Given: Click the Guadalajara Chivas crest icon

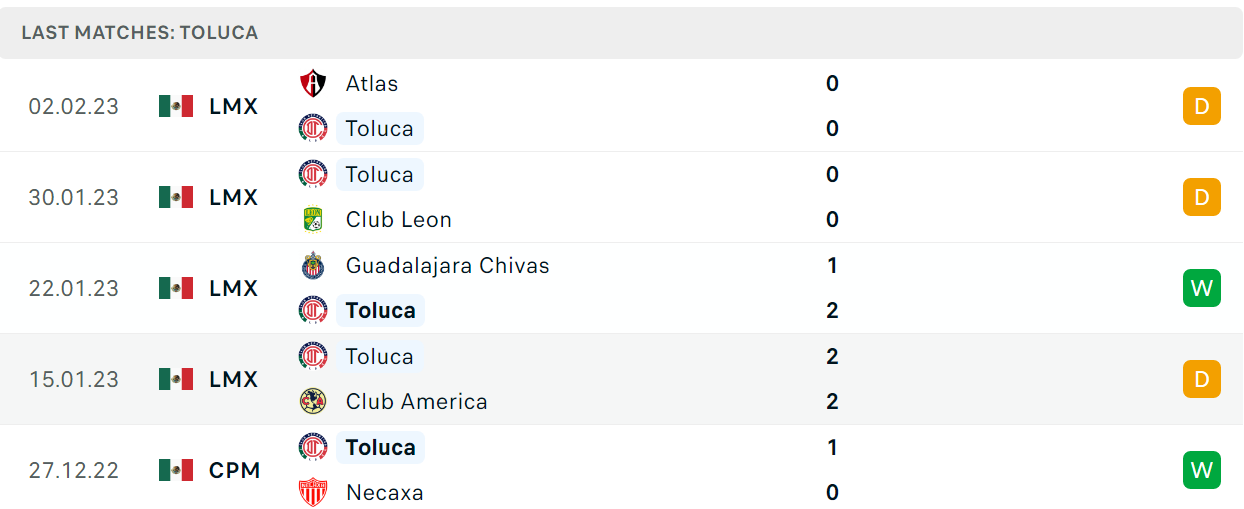Looking at the screenshot, I should point(313,265).
